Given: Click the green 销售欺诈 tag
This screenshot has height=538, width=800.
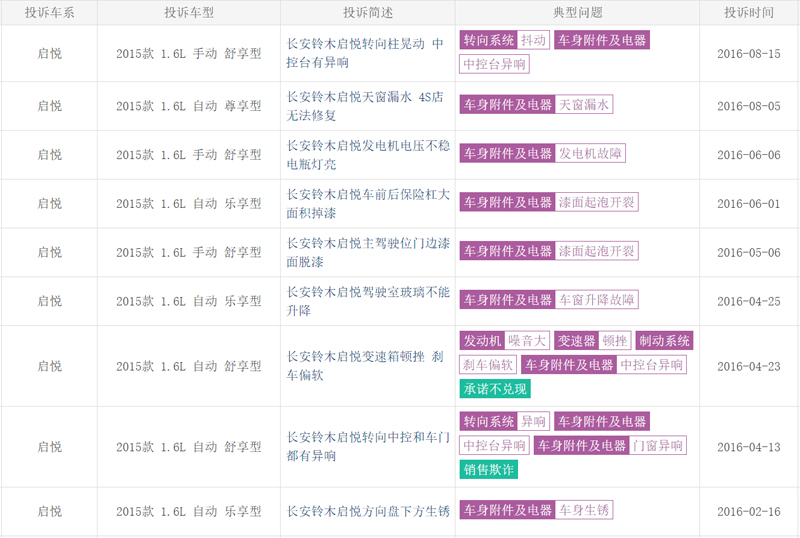Looking at the screenshot, I should (489, 469).
